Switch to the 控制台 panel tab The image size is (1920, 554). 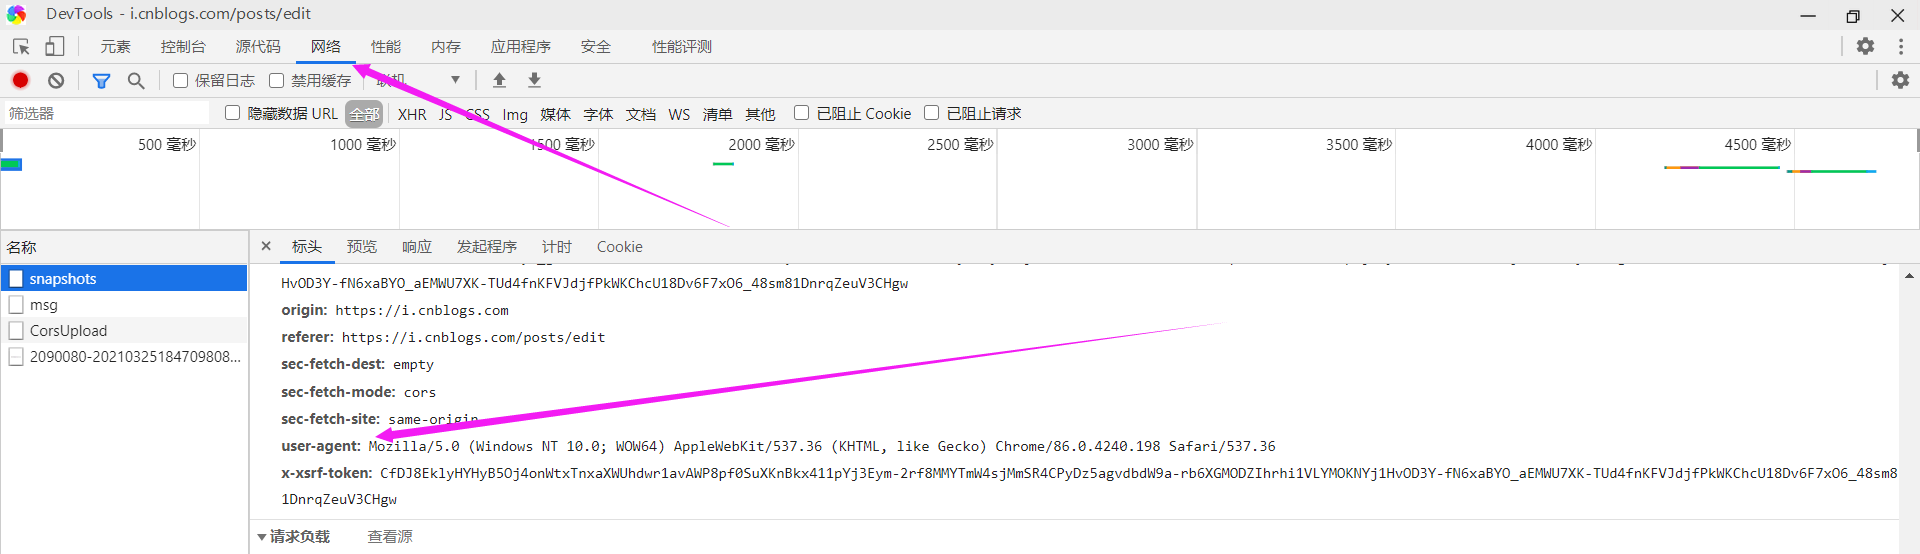coord(183,46)
